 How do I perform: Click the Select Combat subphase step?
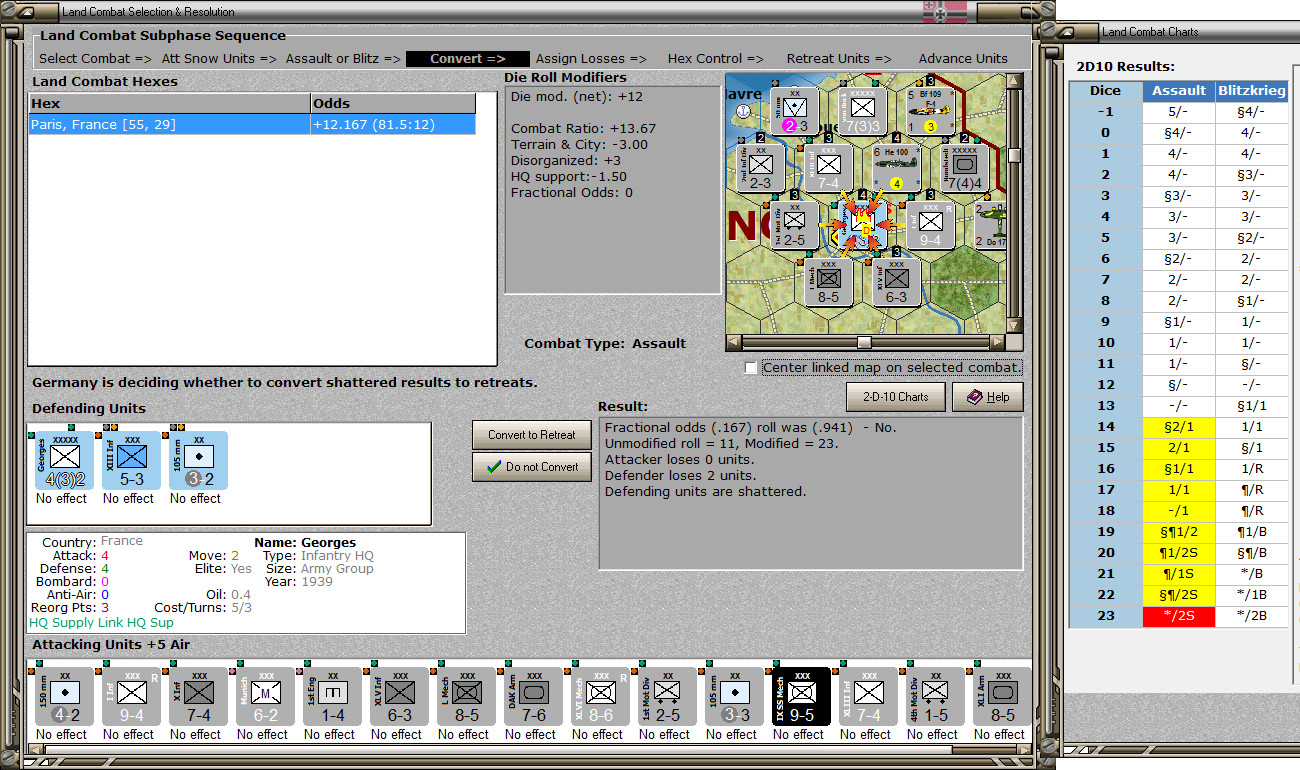[x=96, y=59]
